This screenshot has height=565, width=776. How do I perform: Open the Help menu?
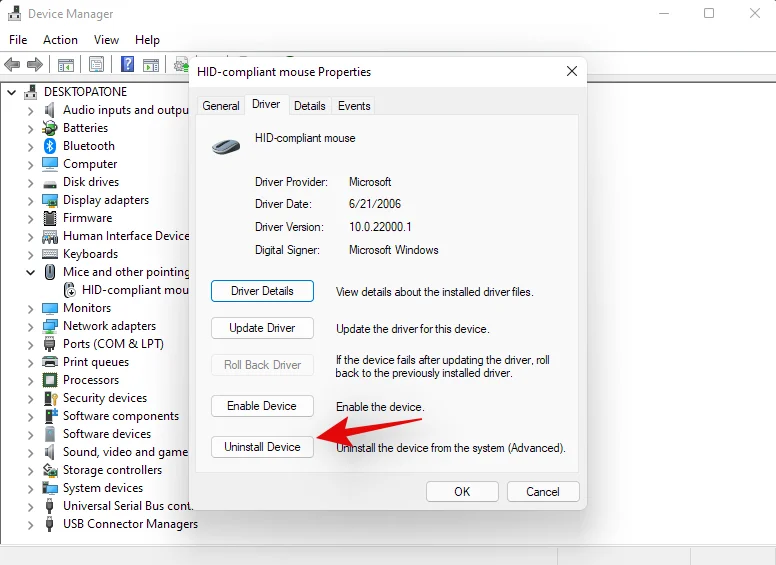[x=147, y=40]
